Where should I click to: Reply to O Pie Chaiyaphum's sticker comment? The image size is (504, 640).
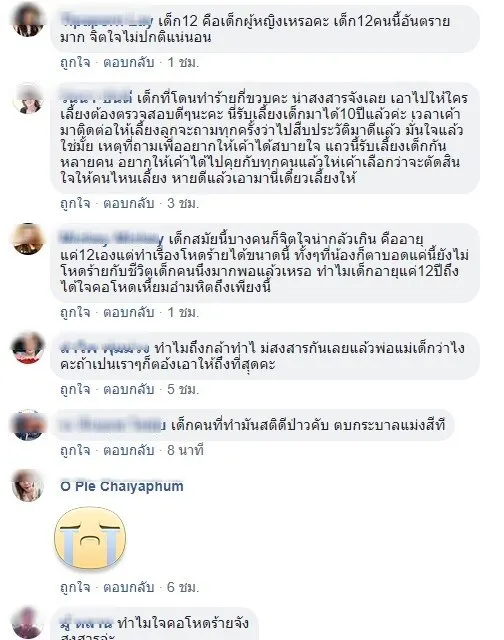pyautogui.click(x=129, y=587)
